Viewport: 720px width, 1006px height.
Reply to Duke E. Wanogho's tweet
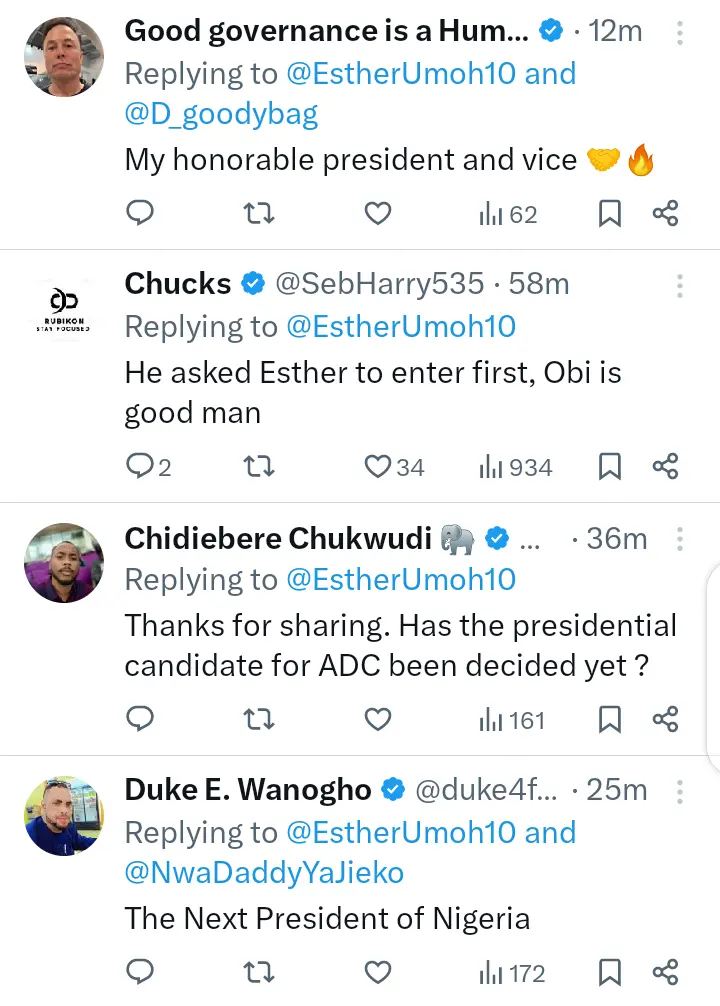click(140, 971)
